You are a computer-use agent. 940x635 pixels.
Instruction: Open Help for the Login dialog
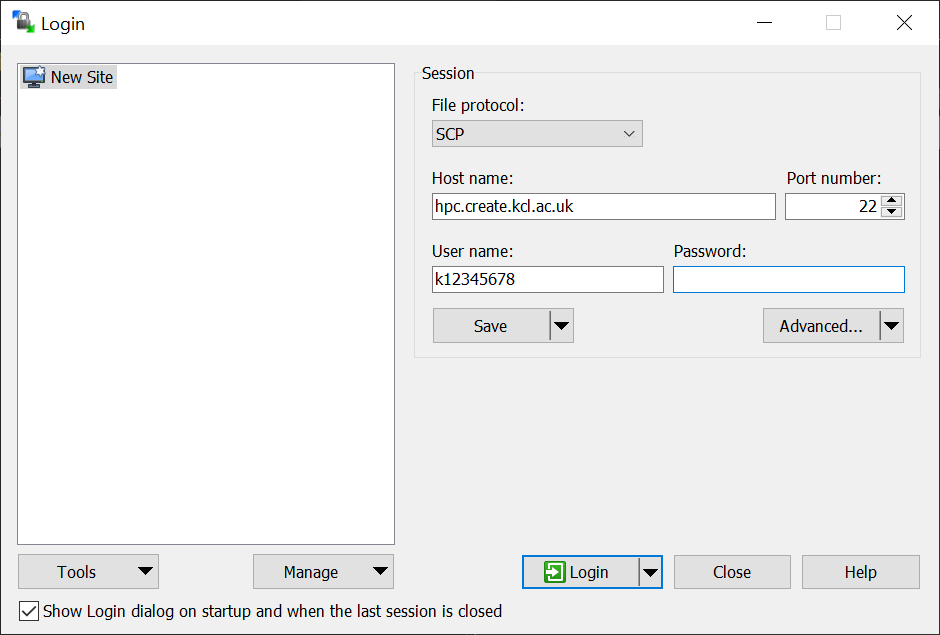(x=861, y=572)
